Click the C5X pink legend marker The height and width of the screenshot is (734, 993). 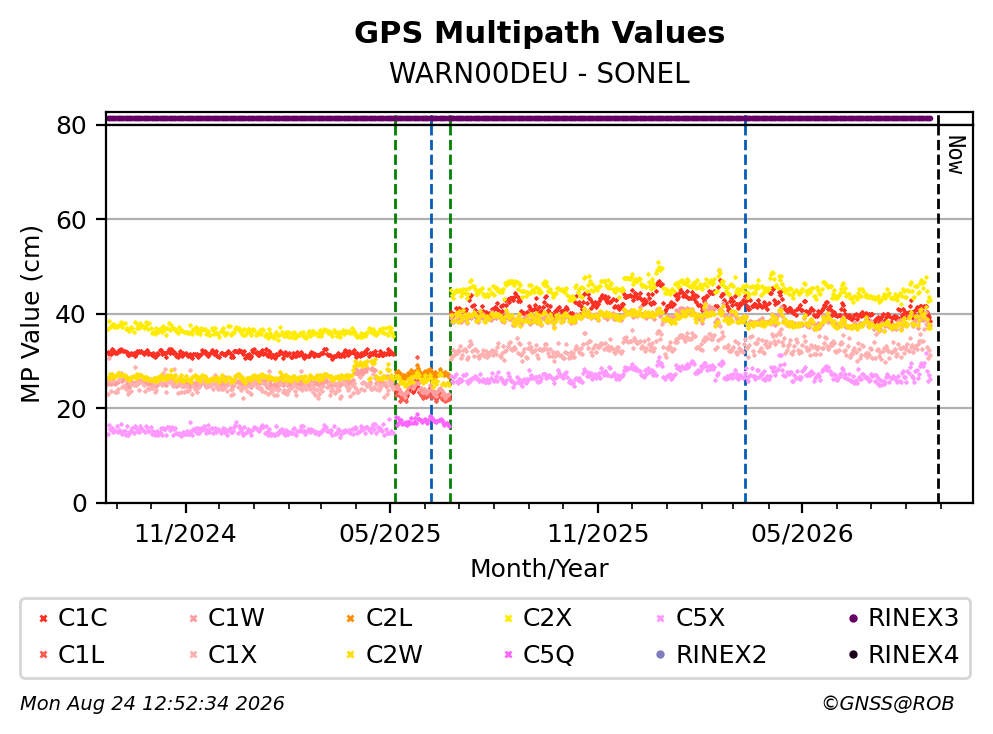(661, 619)
